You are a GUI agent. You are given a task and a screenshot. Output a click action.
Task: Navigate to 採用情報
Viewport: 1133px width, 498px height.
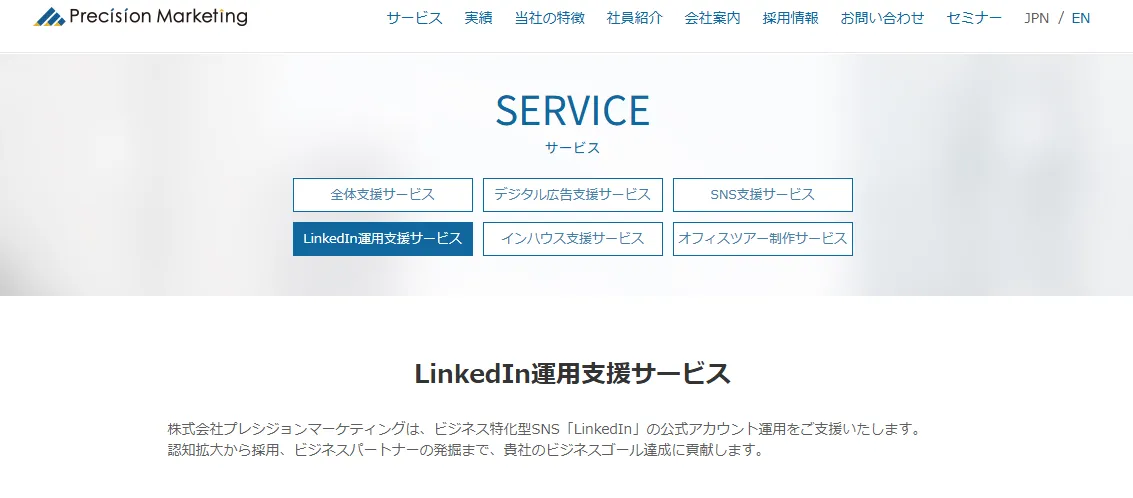tap(790, 18)
